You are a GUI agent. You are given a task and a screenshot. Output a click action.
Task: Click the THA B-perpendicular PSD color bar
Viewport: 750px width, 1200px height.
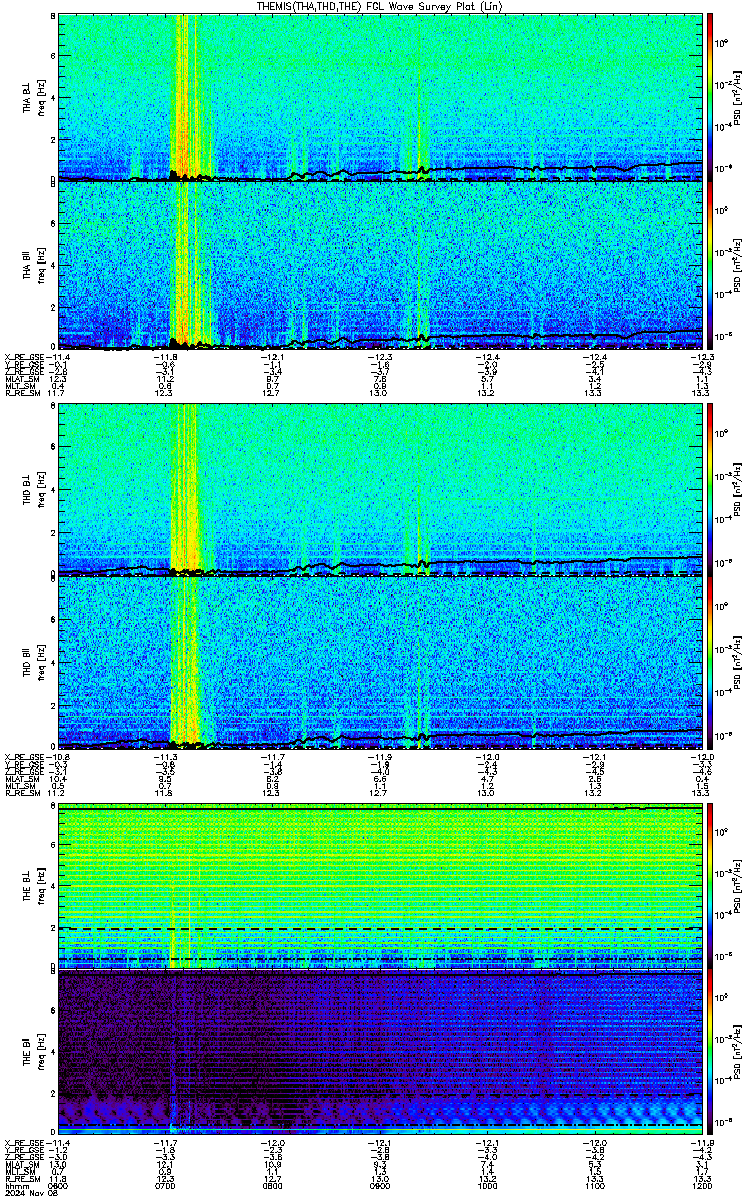[710, 97]
